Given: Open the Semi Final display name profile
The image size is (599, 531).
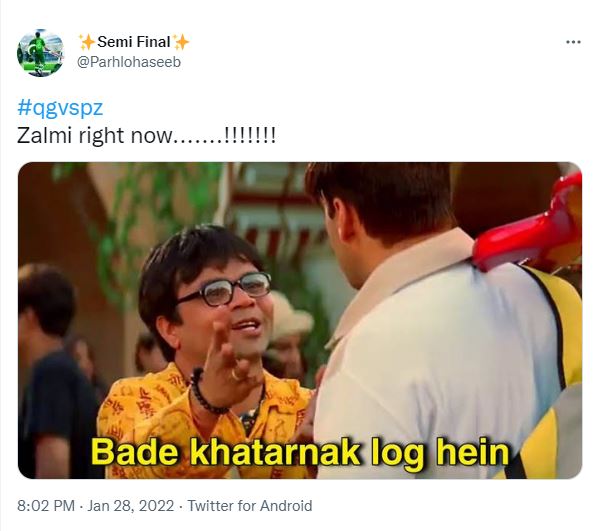Looking at the screenshot, I should tap(134, 42).
